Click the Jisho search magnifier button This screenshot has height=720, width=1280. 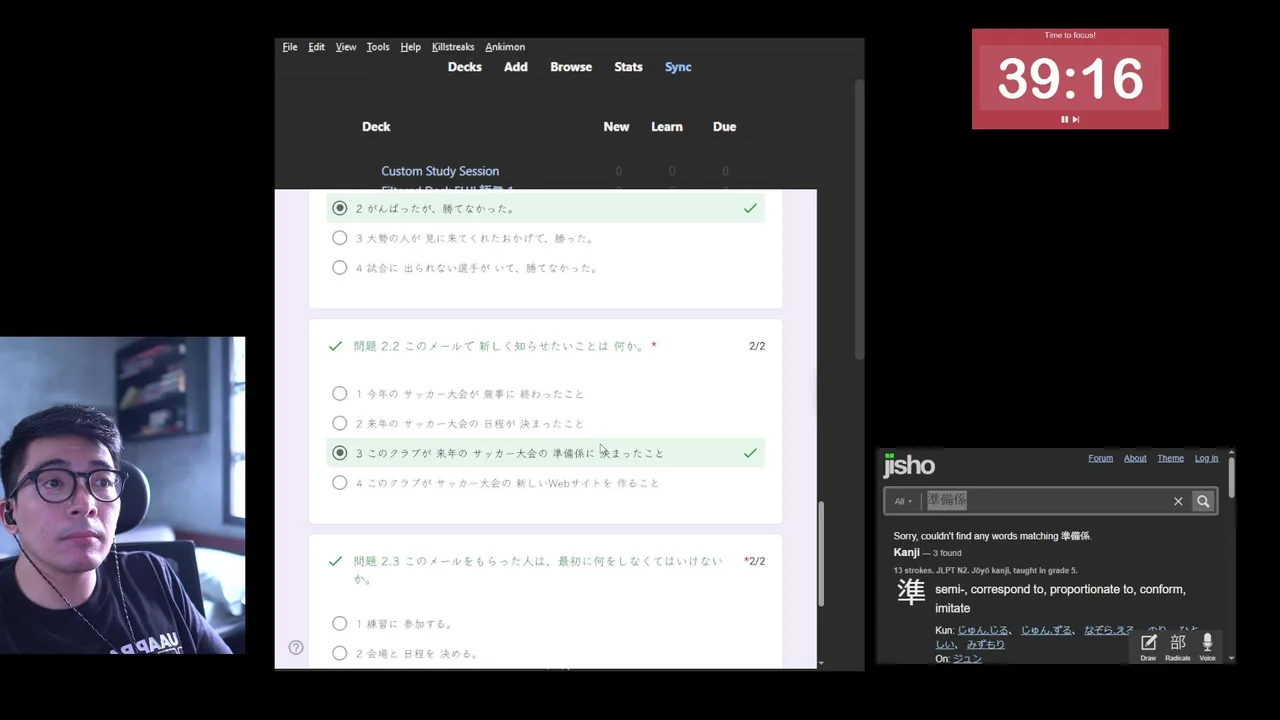click(1203, 501)
